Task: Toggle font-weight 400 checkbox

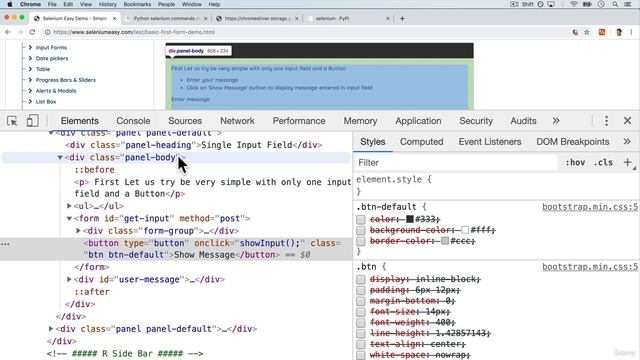Action: [360, 323]
